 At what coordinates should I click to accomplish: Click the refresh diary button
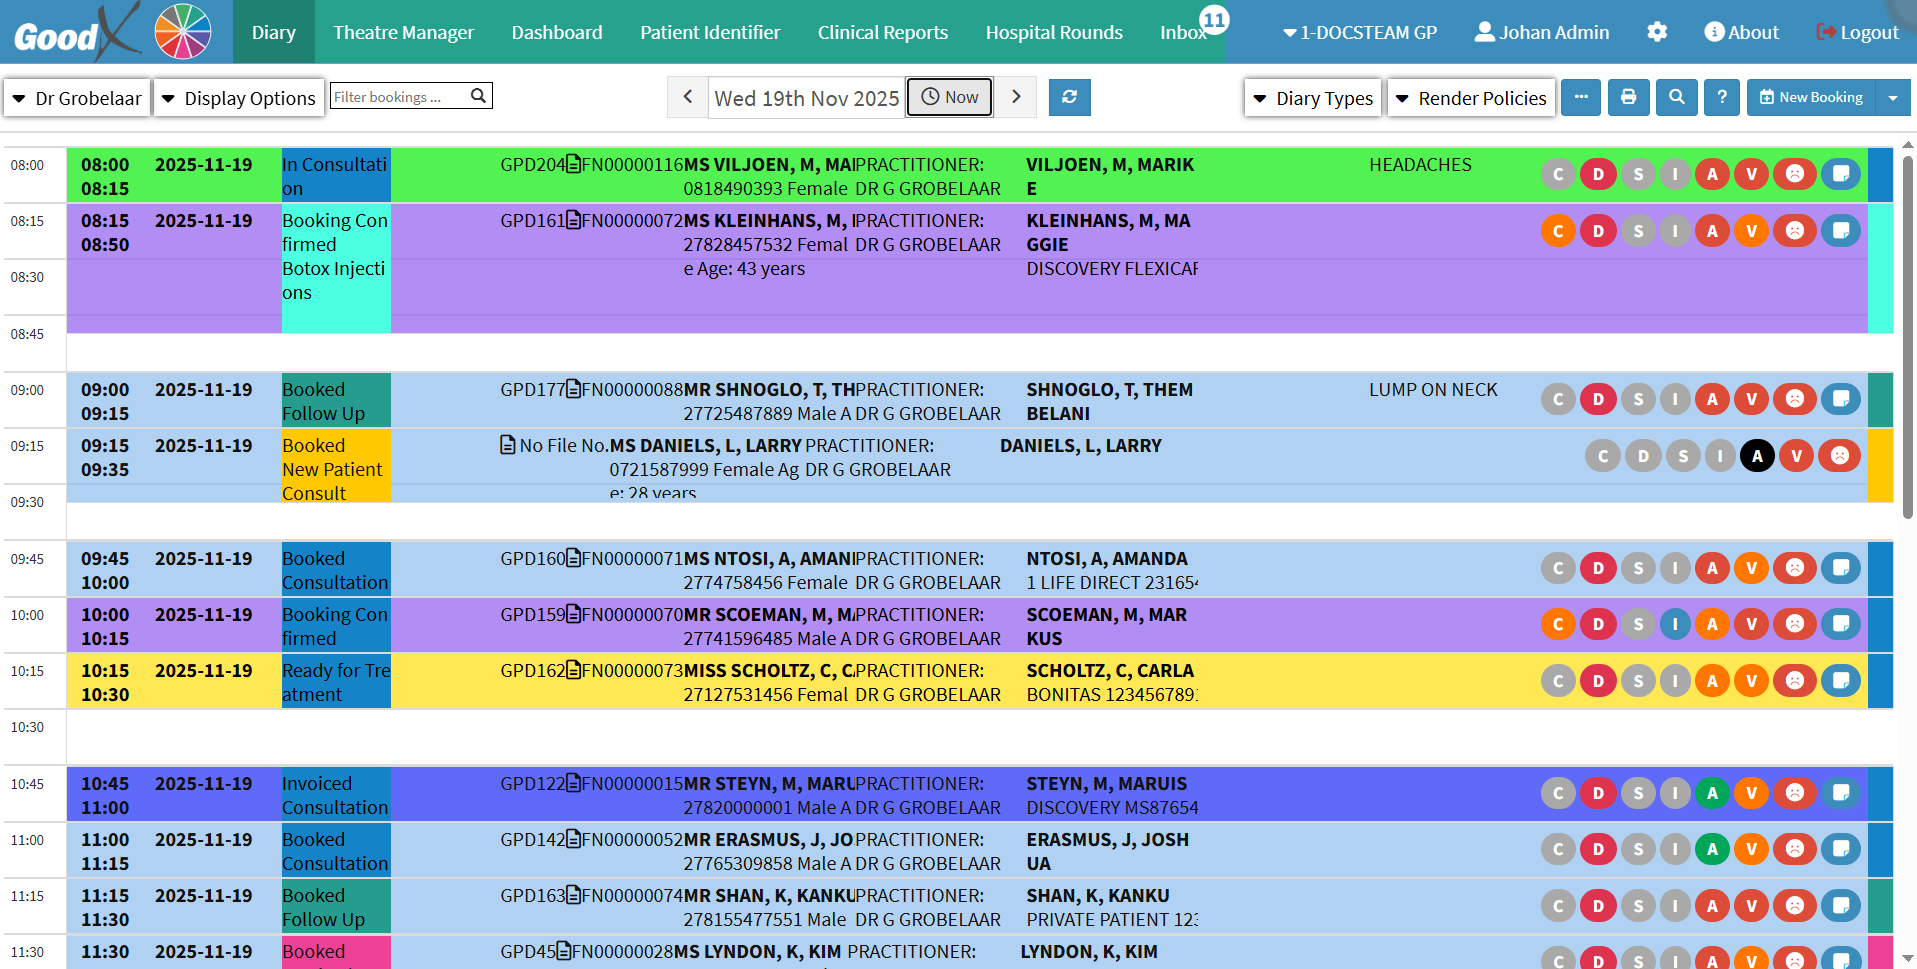(1069, 97)
